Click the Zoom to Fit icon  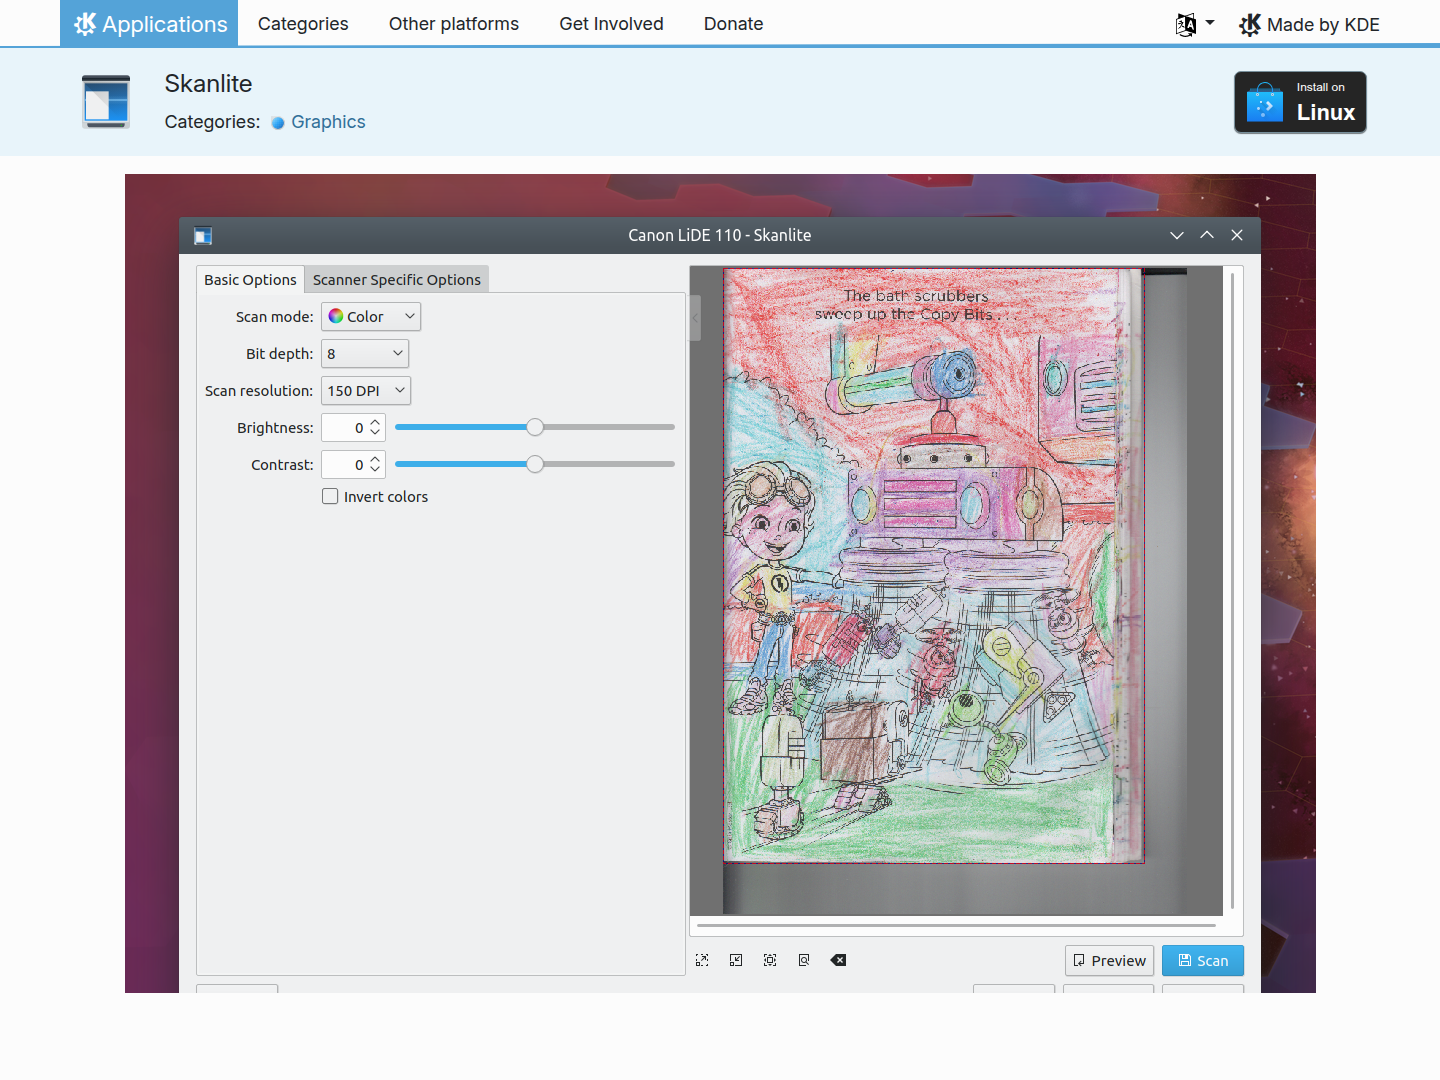[804, 960]
